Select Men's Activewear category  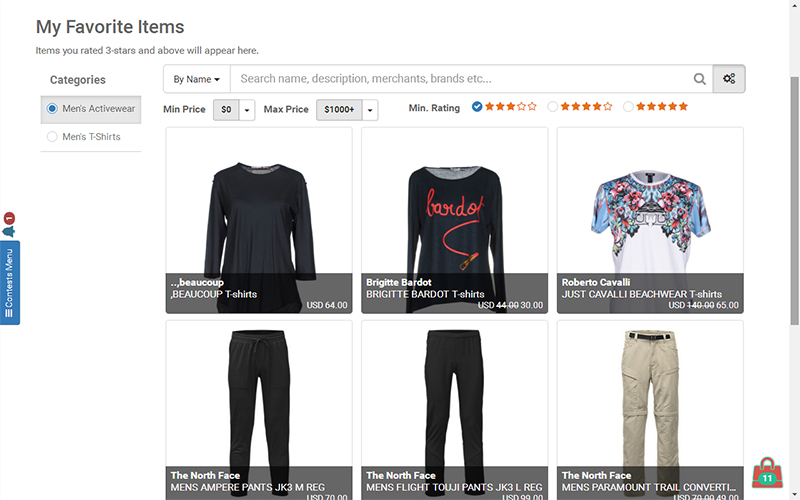point(91,109)
